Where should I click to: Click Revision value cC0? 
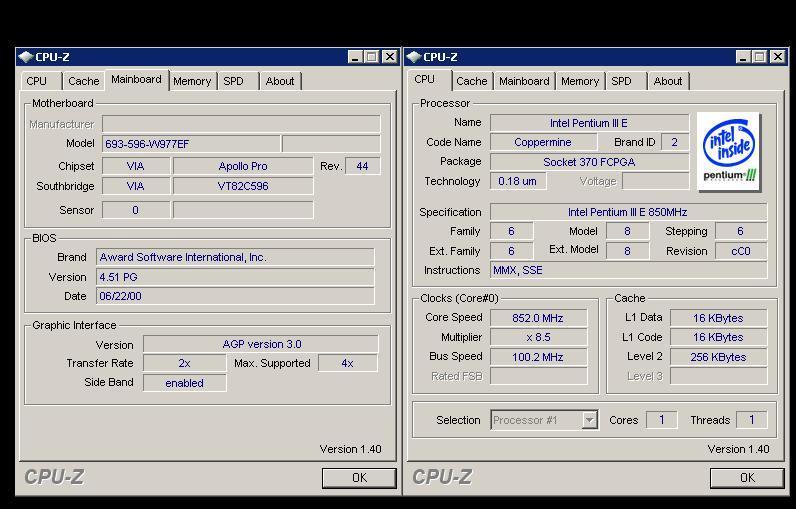(741, 251)
